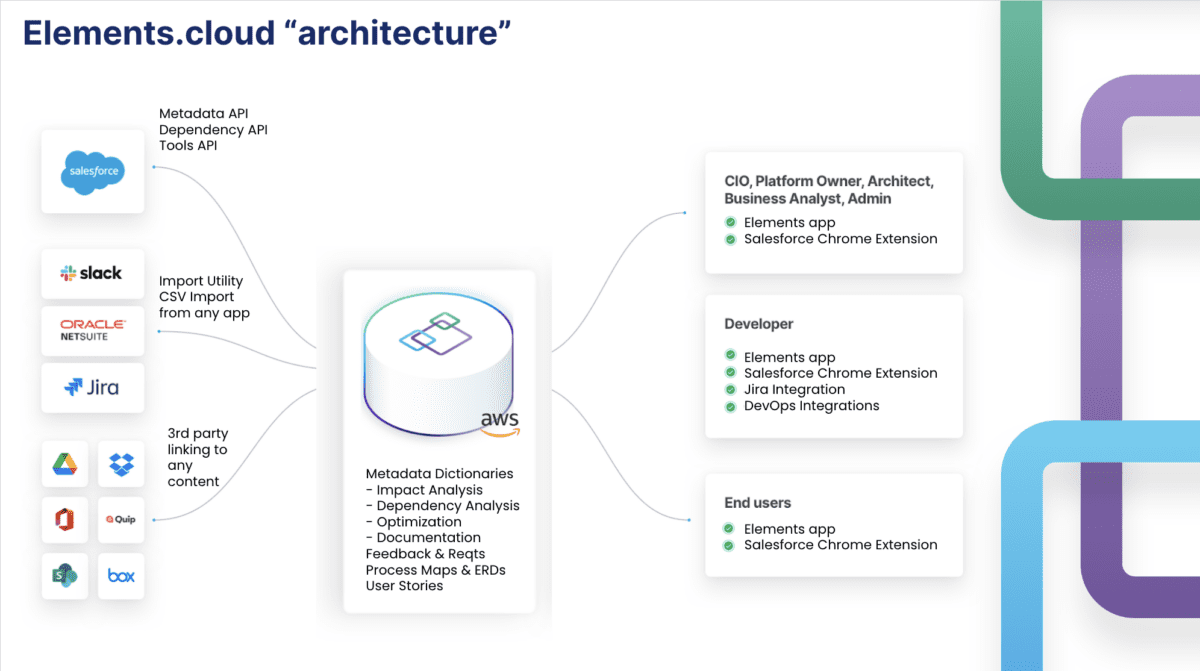Image resolution: width=1200 pixels, height=671 pixels.
Task: Open the Jira logo tile
Action: pyautogui.click(x=92, y=387)
